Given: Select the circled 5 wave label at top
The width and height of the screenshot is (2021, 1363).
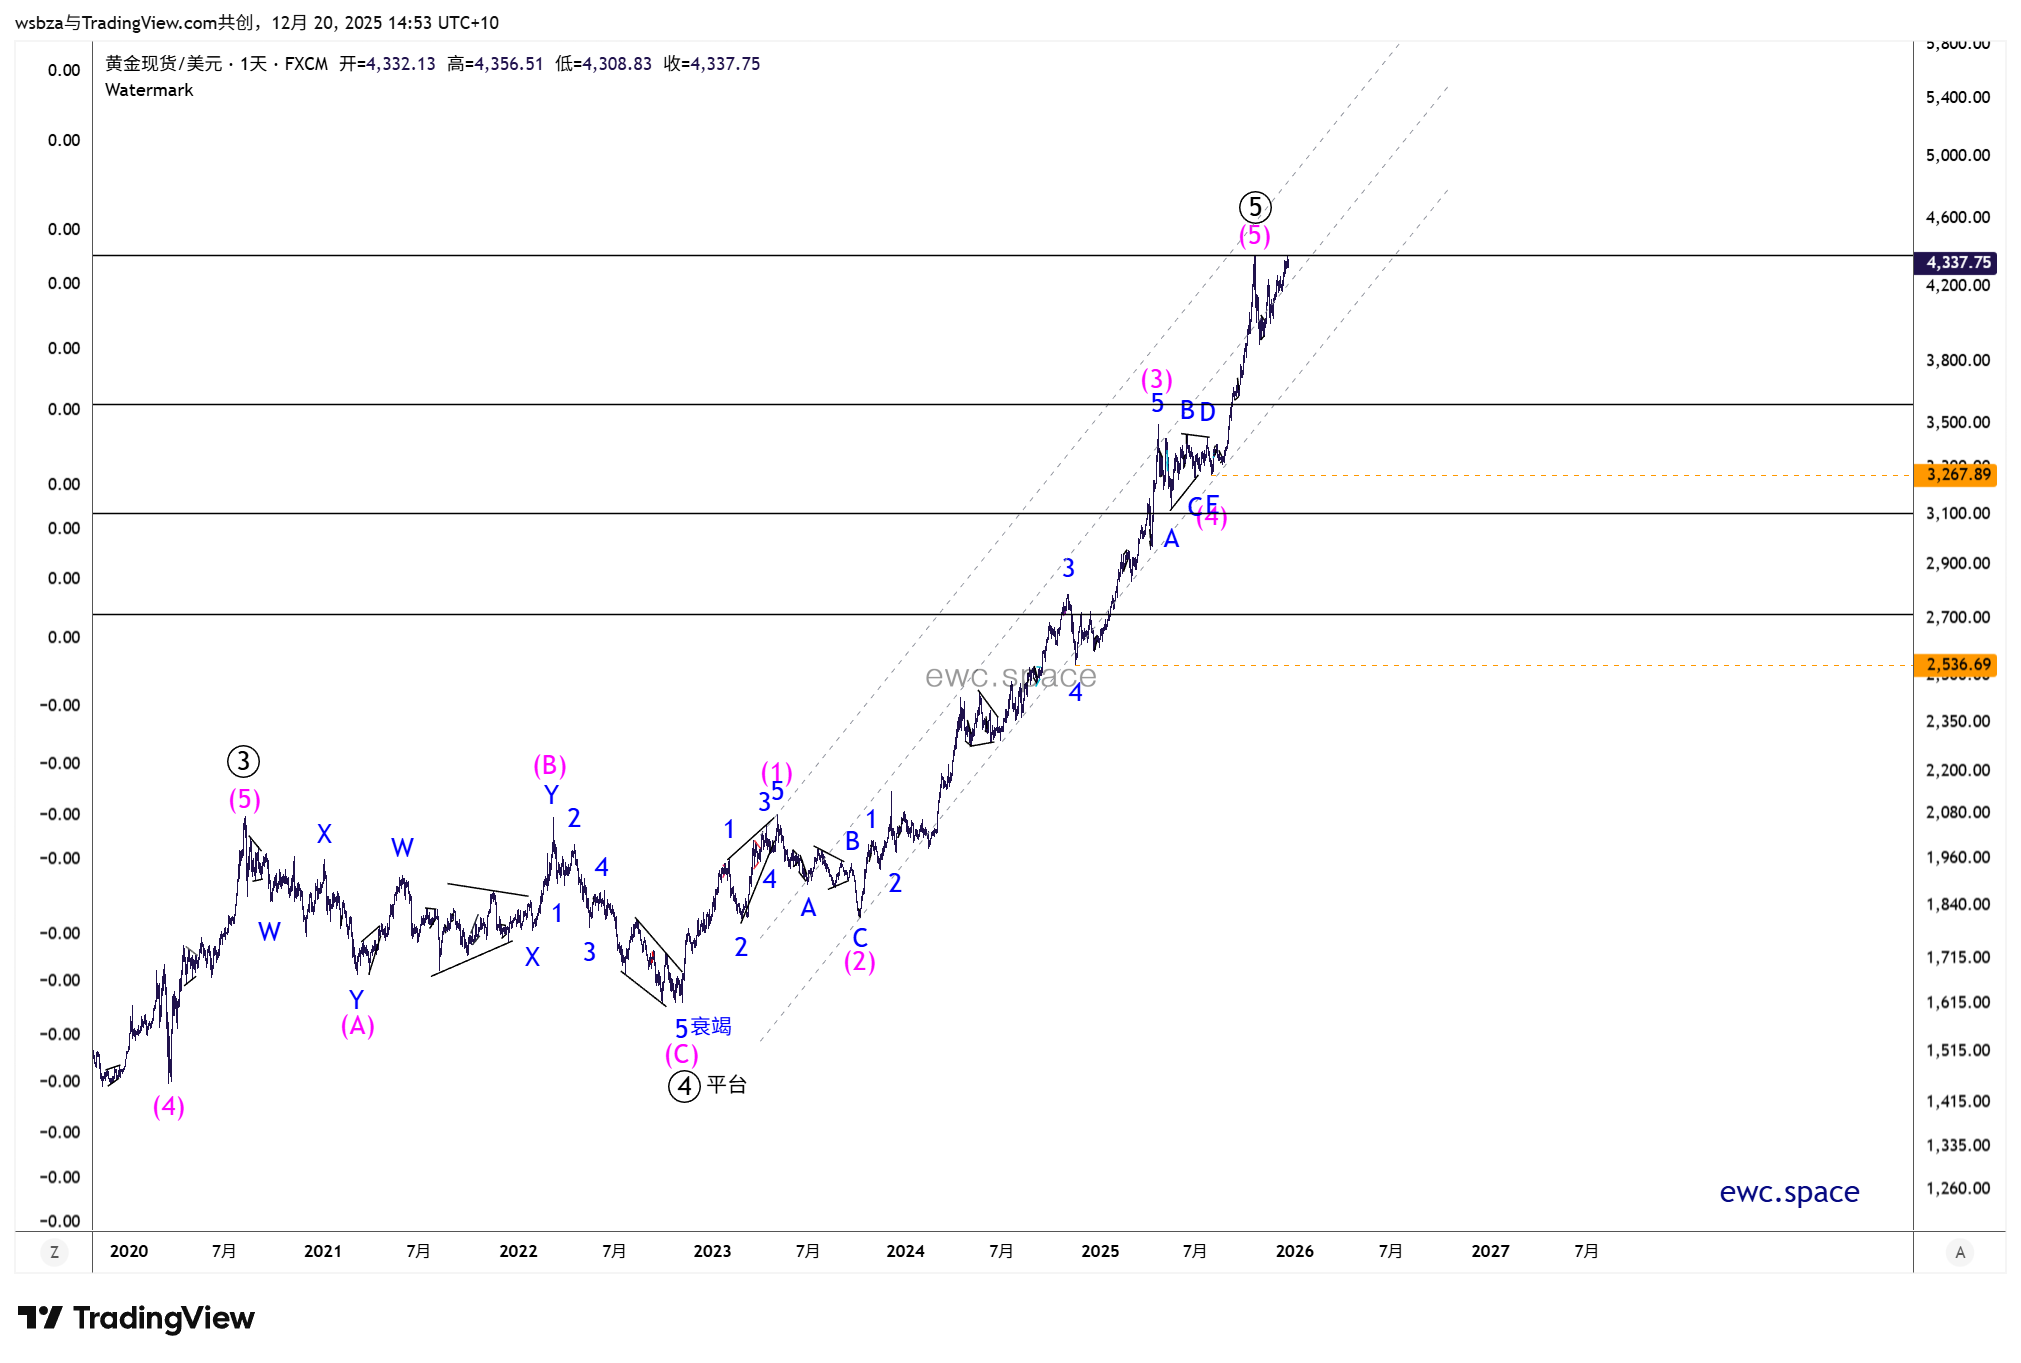Looking at the screenshot, I should (x=1255, y=207).
